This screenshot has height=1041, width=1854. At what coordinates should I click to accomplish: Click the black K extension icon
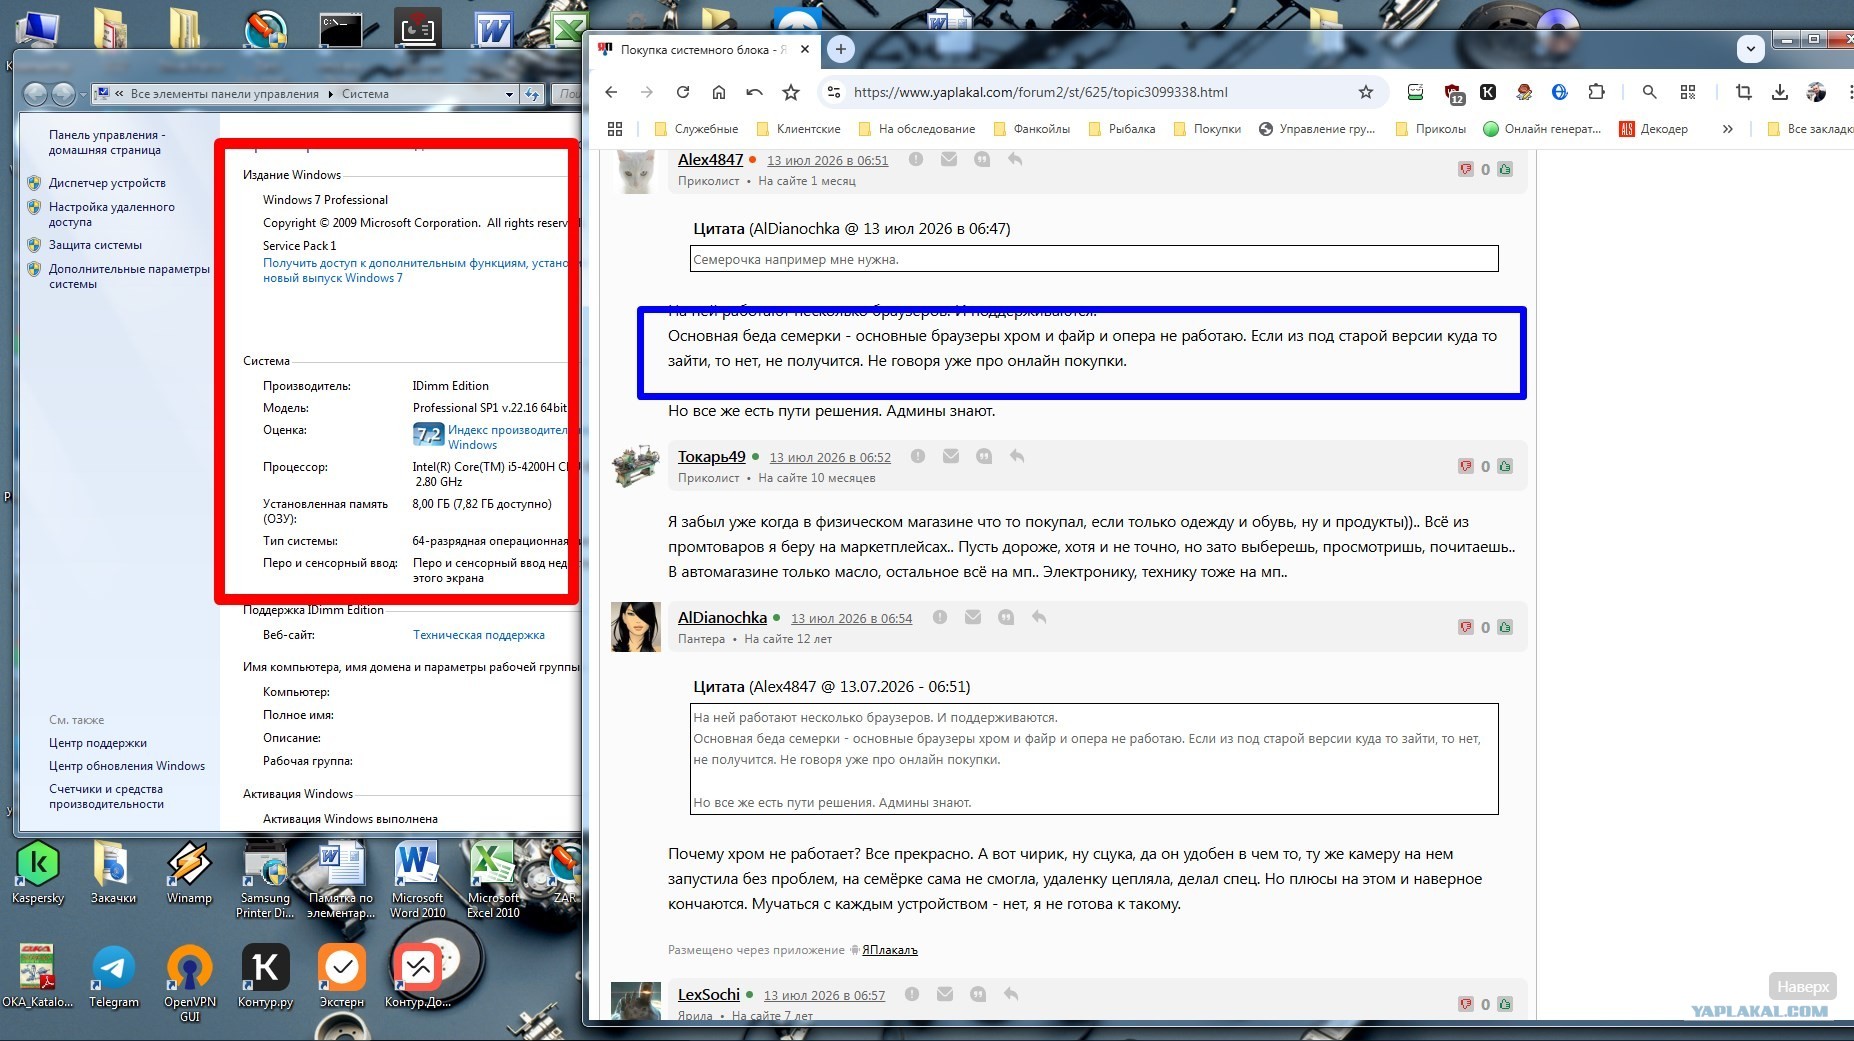tap(1488, 92)
